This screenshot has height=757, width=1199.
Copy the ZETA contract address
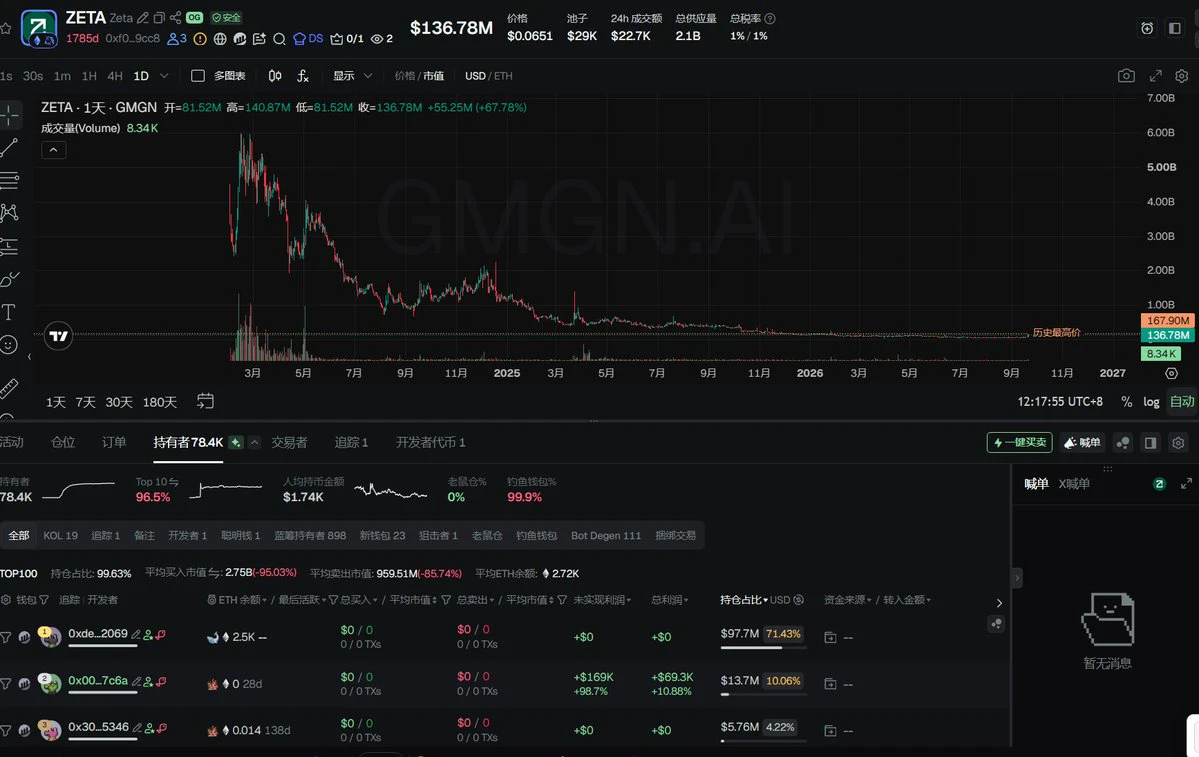159,18
